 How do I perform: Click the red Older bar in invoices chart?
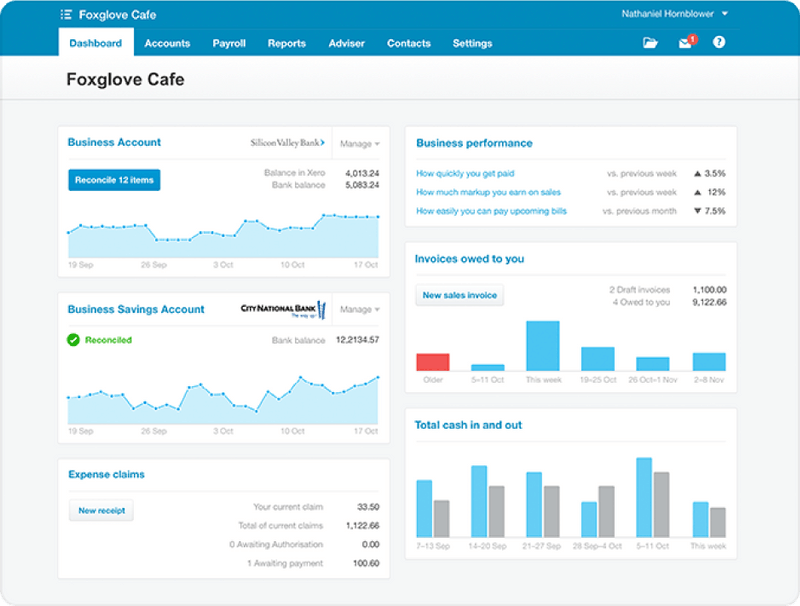[433, 360]
